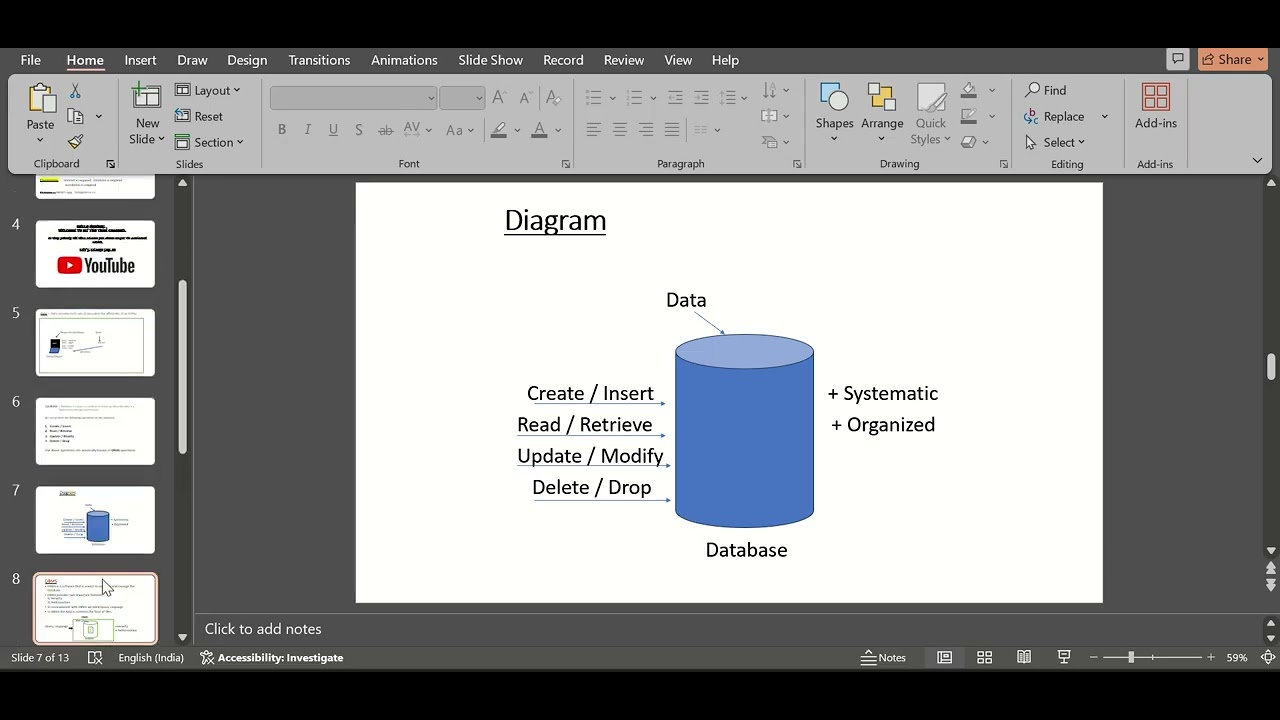1280x720 pixels.
Task: Toggle Align Right paragraph
Action: 646,130
